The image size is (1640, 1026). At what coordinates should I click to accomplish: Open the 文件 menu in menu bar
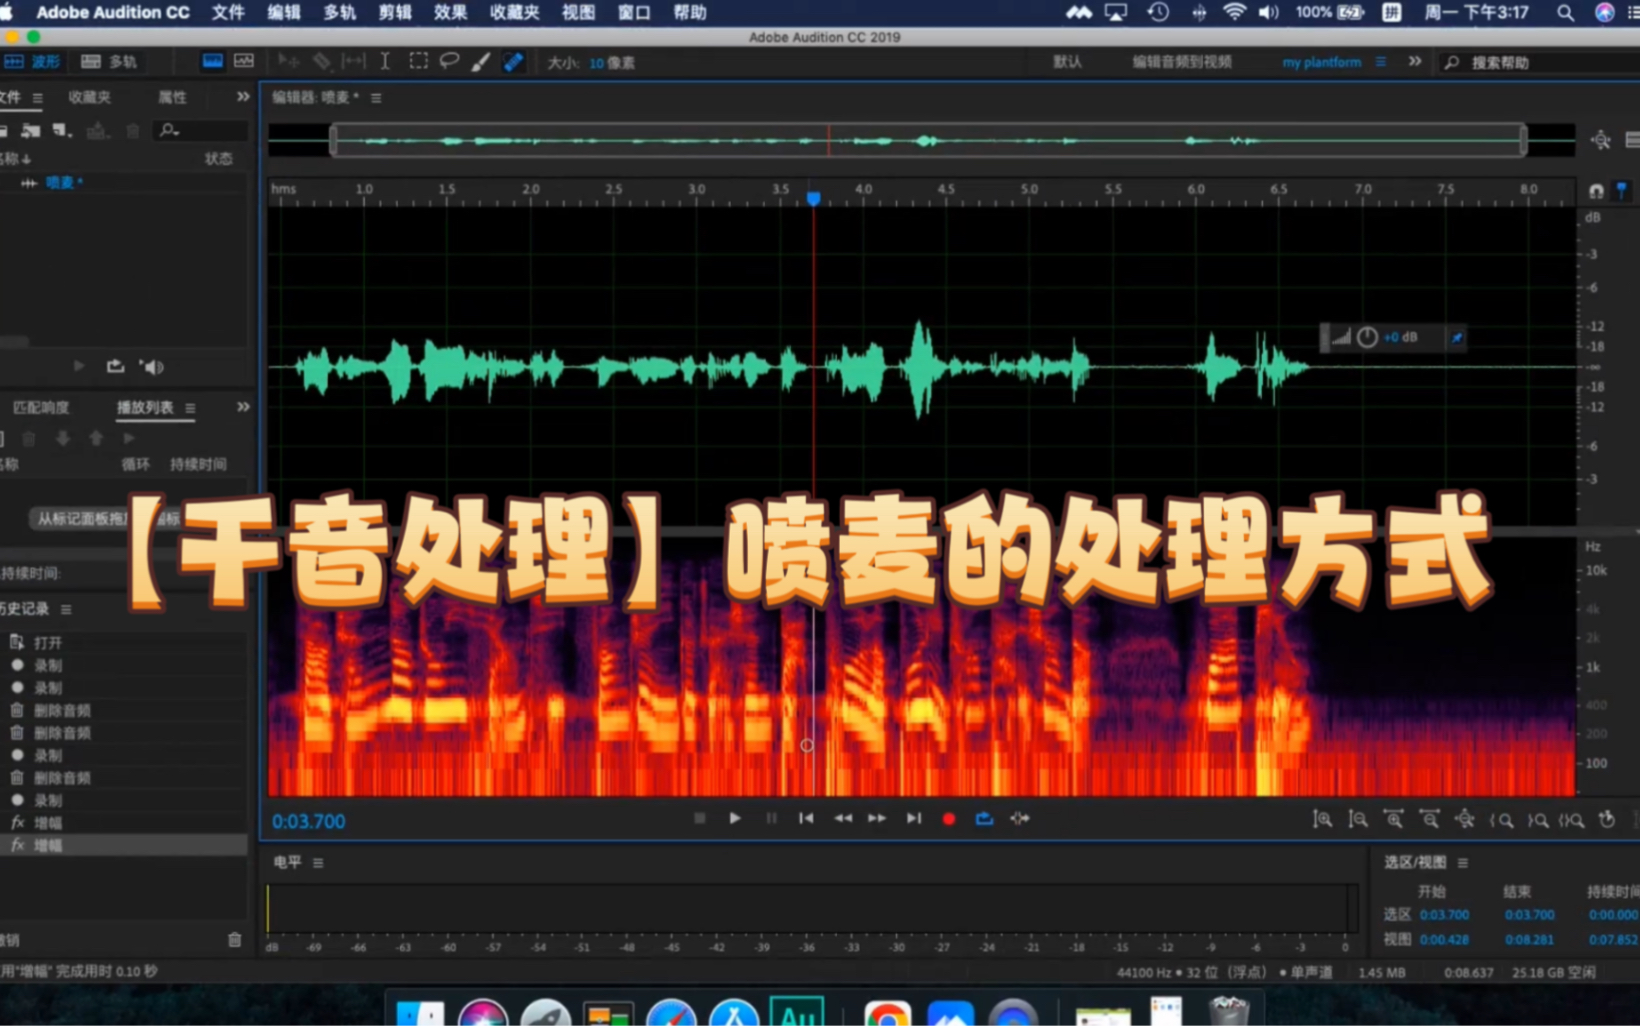[228, 12]
